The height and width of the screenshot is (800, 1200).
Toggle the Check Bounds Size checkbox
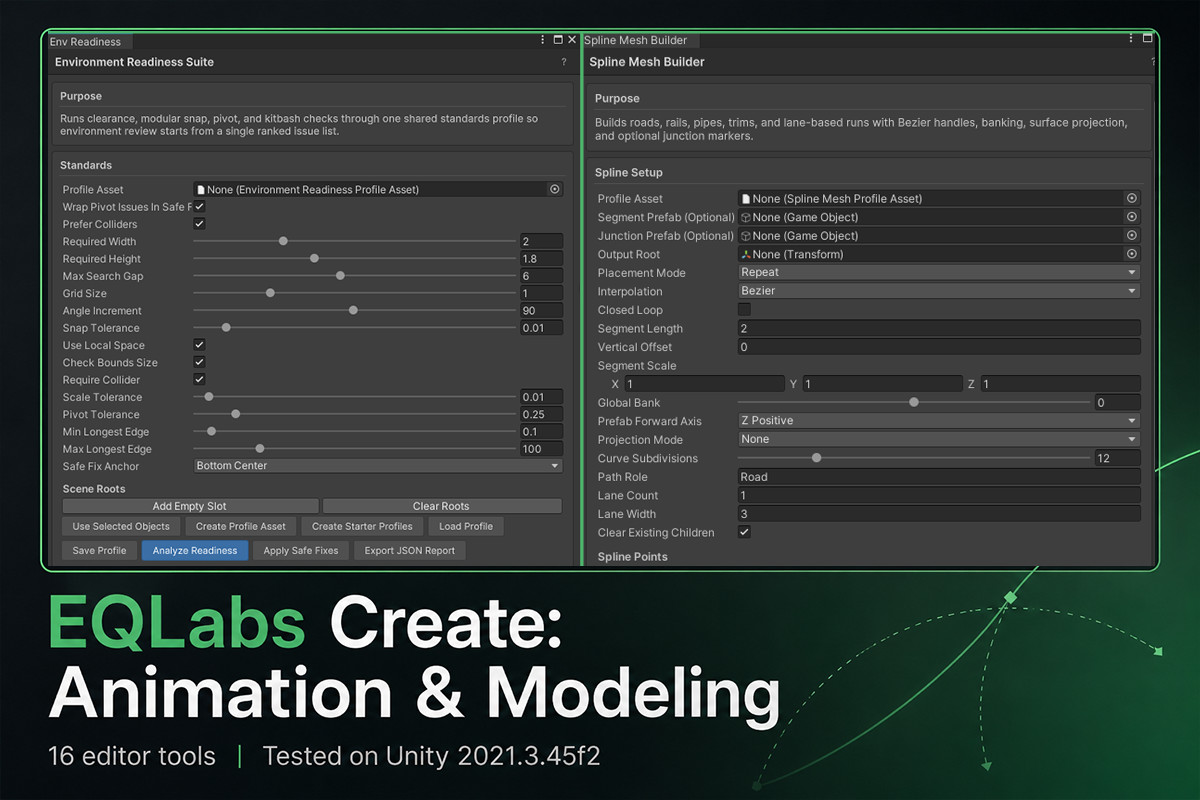click(199, 362)
